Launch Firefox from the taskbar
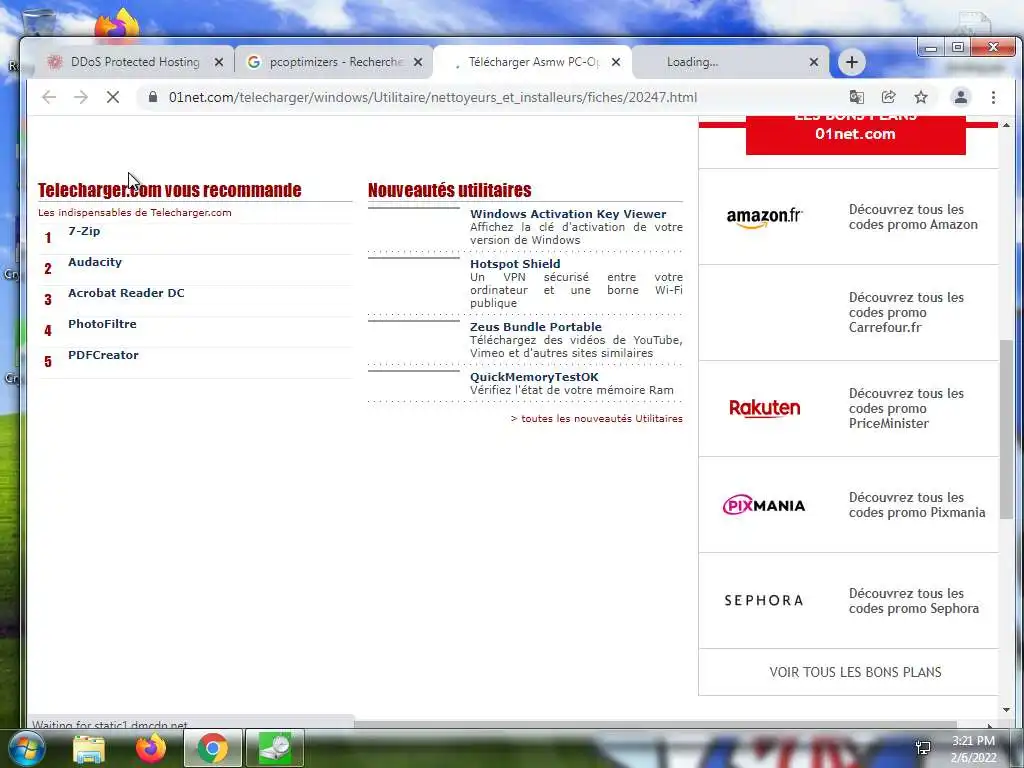The width and height of the screenshot is (1024, 768). coord(151,748)
